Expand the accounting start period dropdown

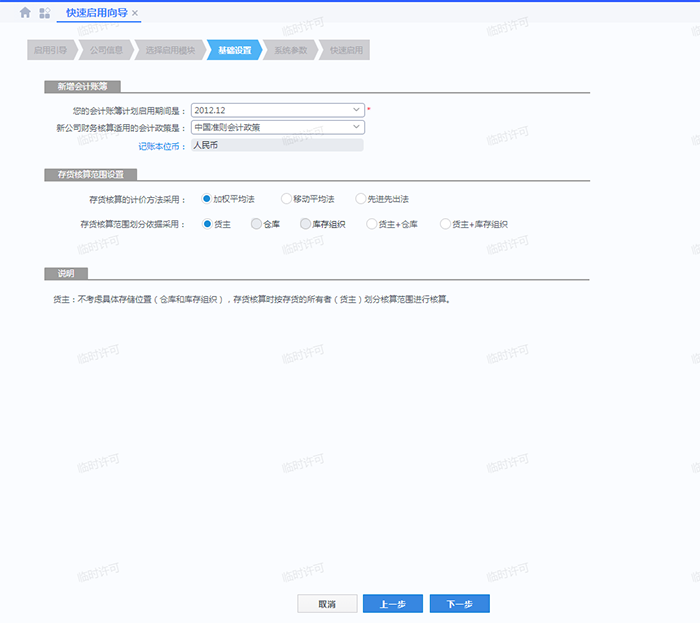(x=356, y=110)
